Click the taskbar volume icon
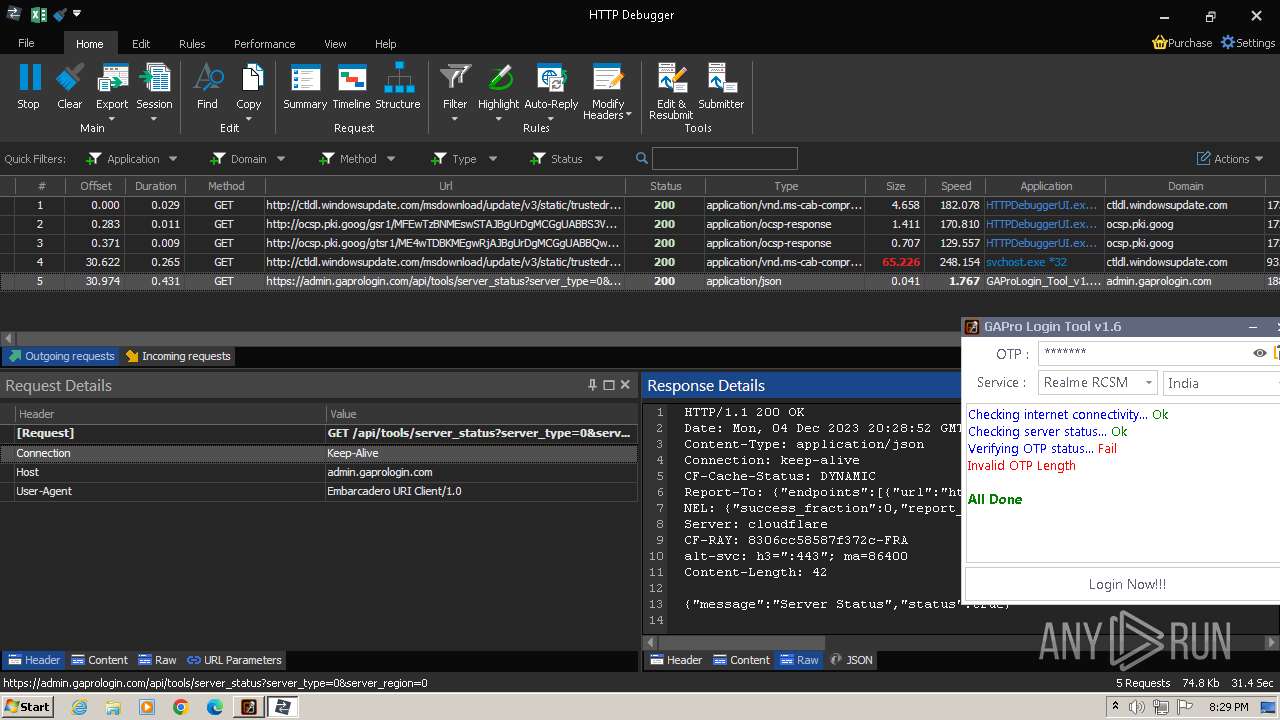 click(x=1137, y=707)
